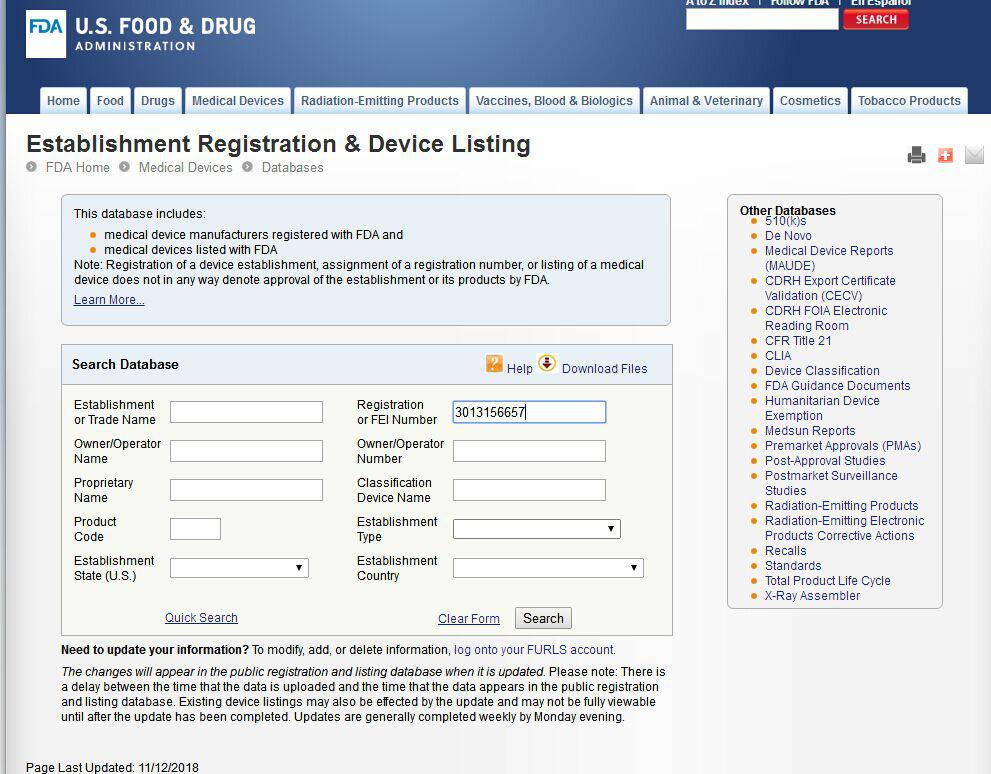The width and height of the screenshot is (991, 774).
Task: Focus Registration or FEI Number field
Action: (x=530, y=412)
